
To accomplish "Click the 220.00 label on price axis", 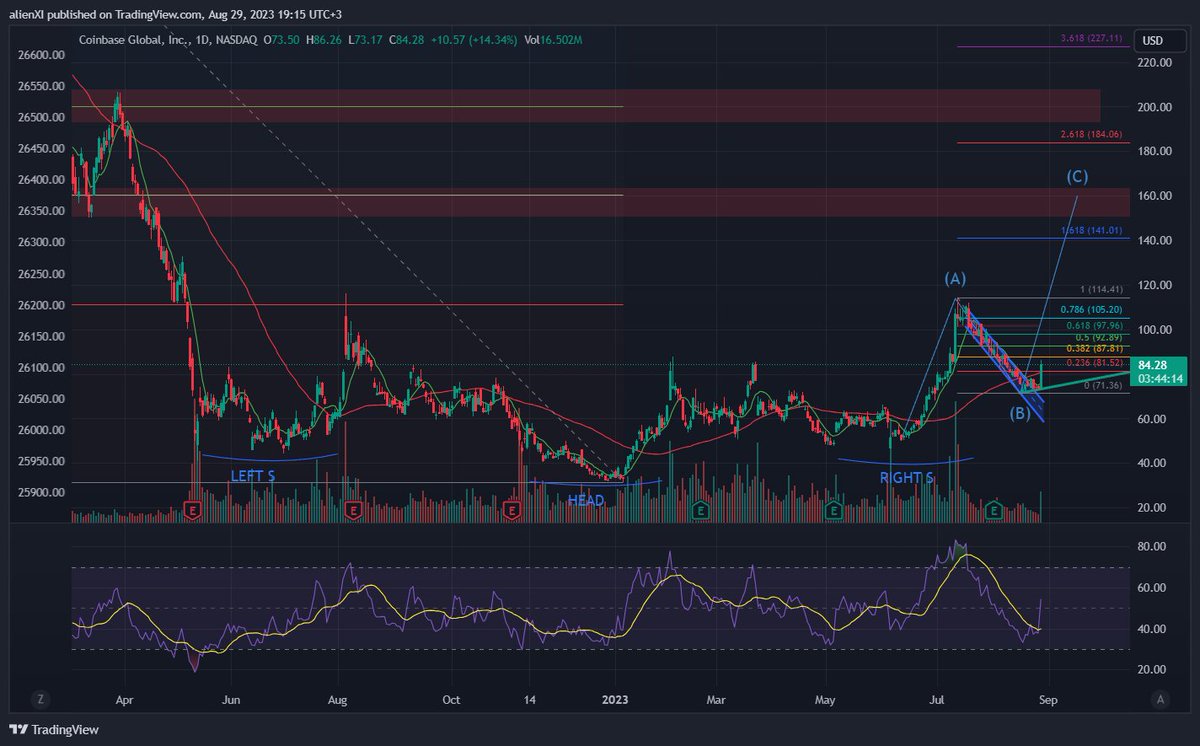I will (x=1153, y=62).
